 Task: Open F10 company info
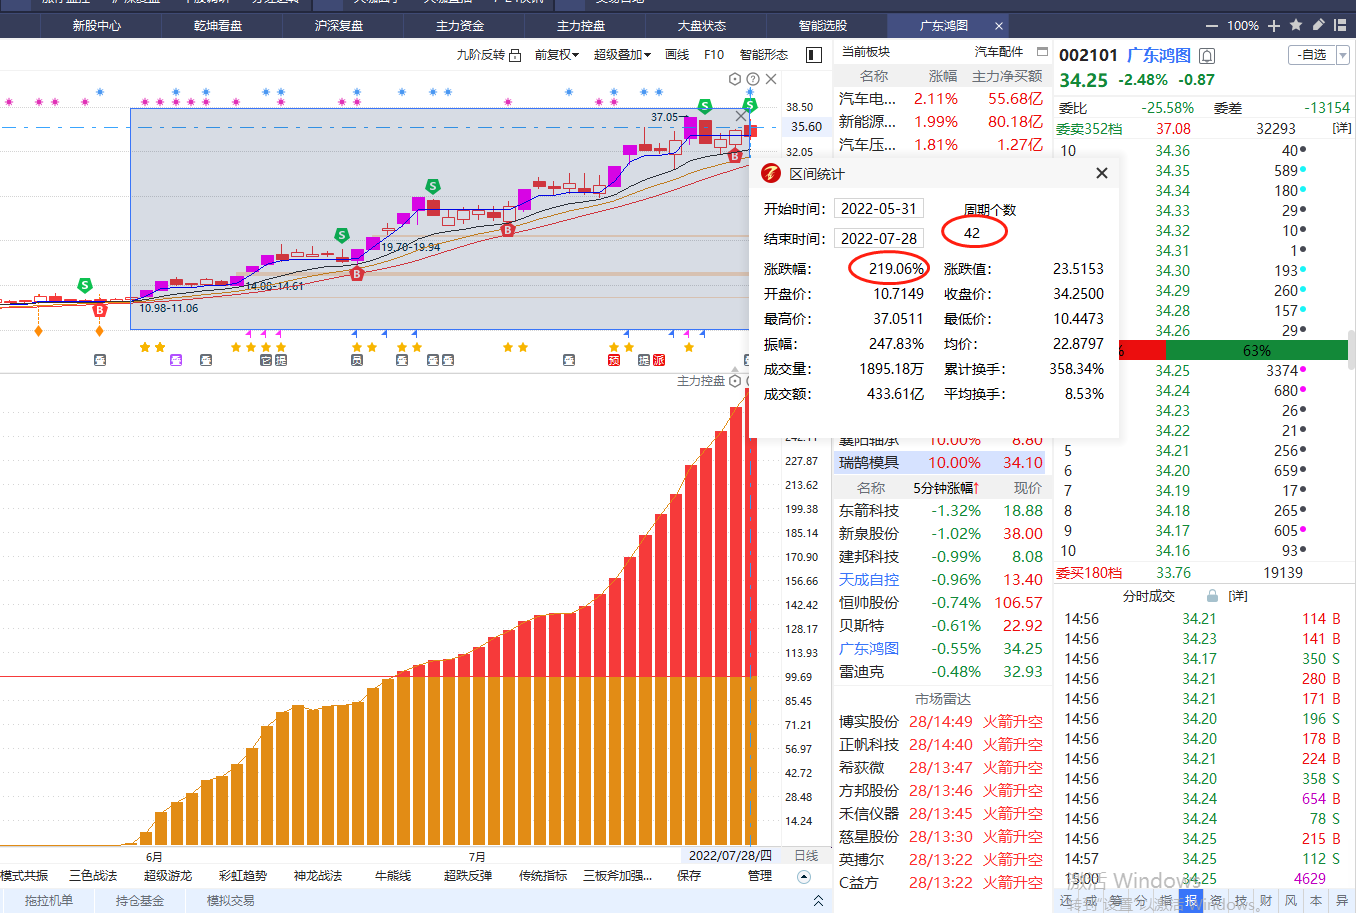pyautogui.click(x=714, y=55)
